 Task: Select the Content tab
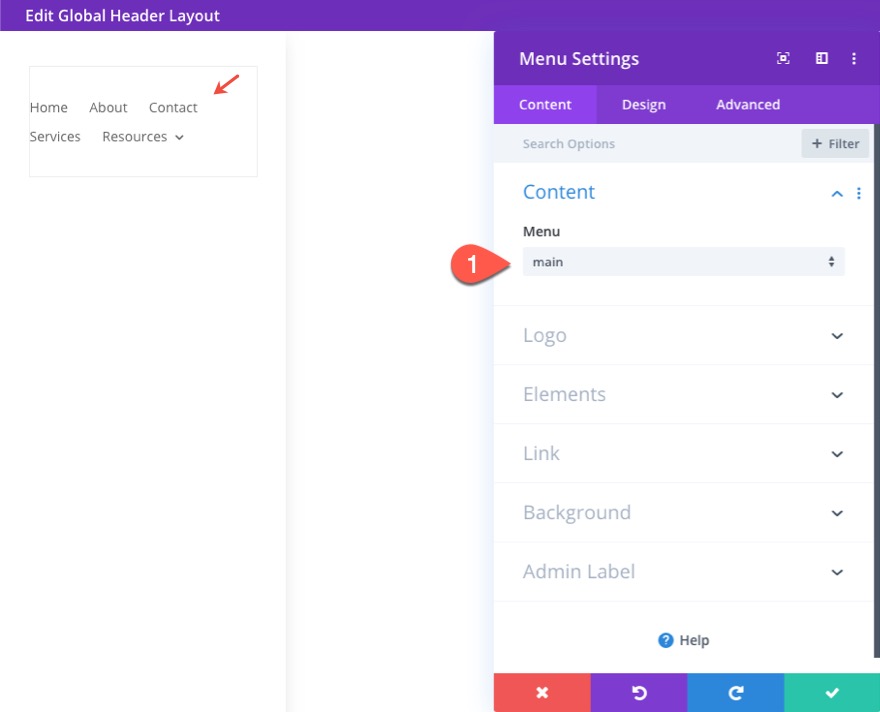click(x=545, y=104)
